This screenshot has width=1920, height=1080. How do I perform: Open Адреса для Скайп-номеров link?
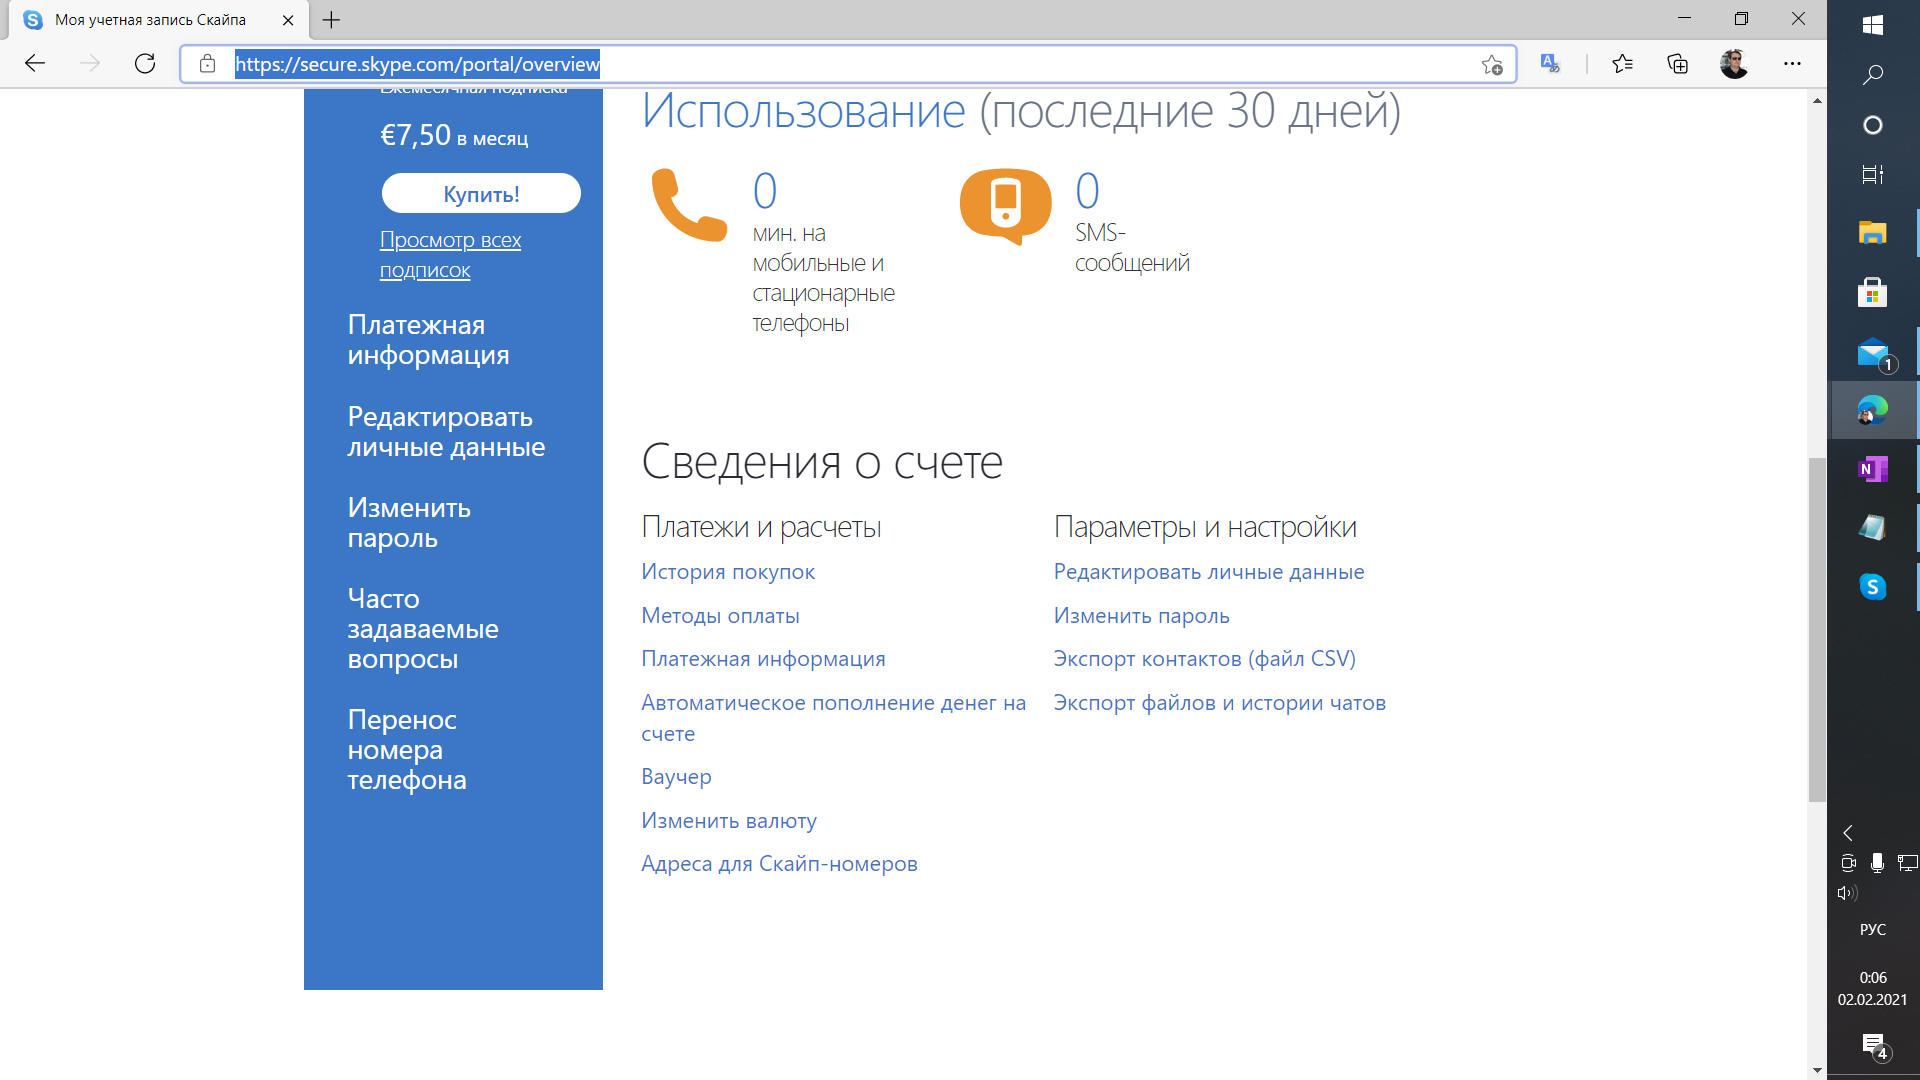779,864
